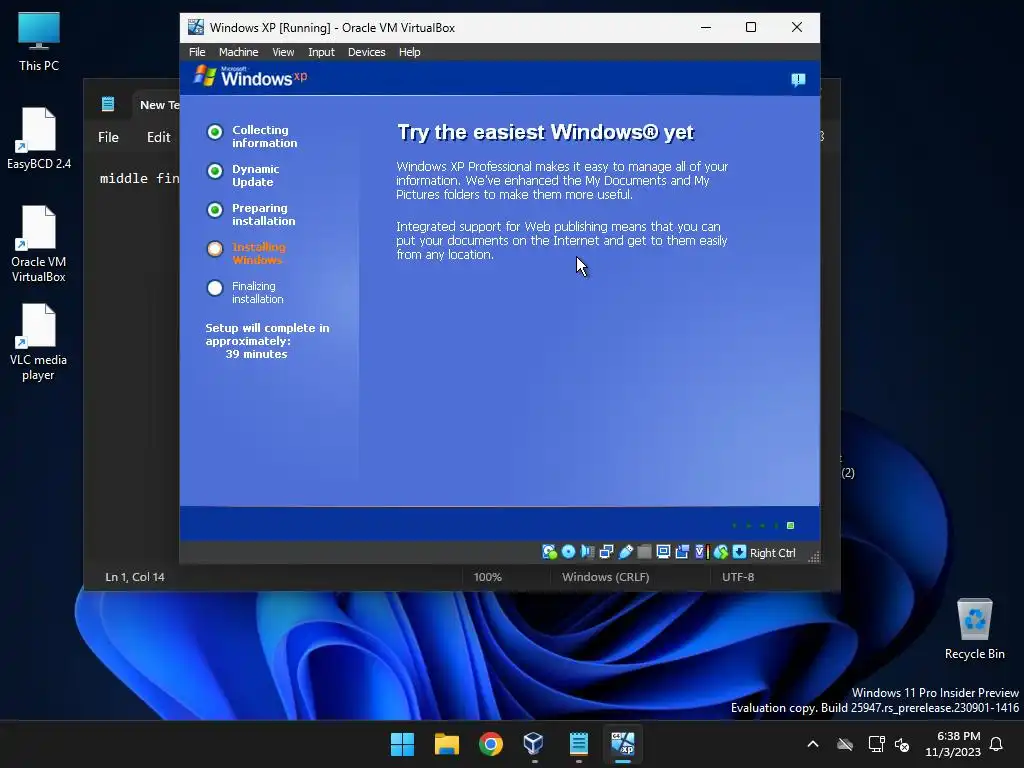Click the Preparing installation step indicator

point(215,210)
